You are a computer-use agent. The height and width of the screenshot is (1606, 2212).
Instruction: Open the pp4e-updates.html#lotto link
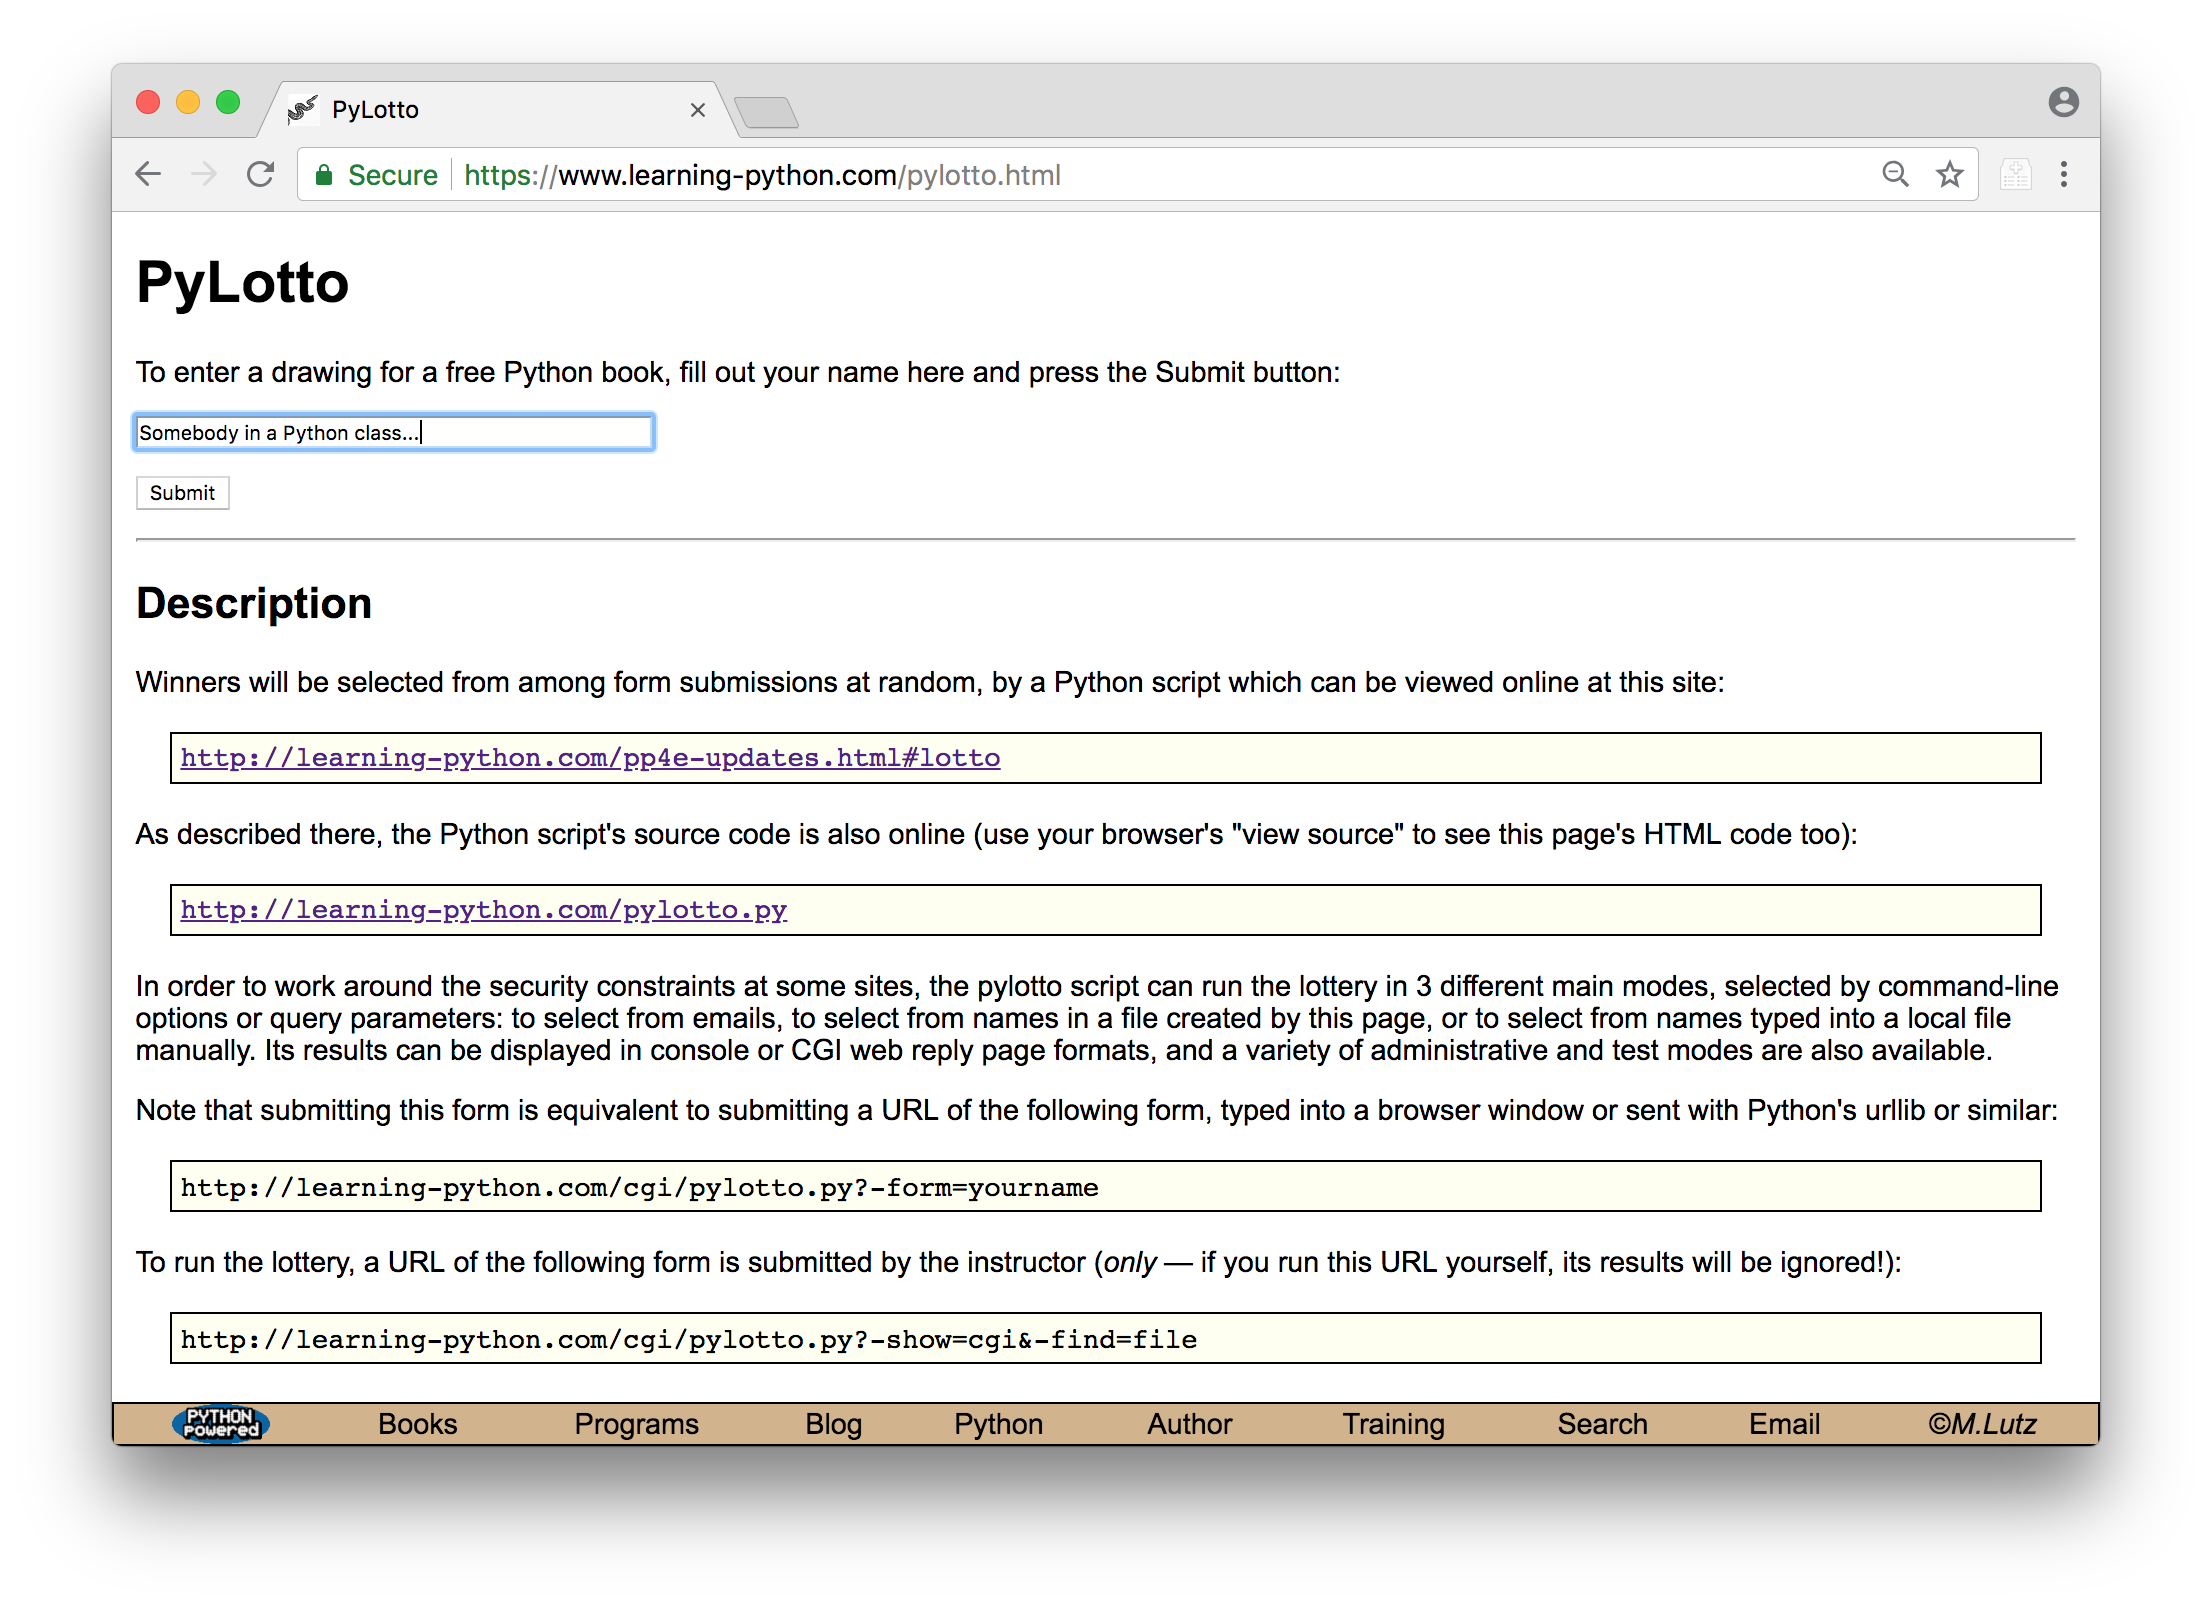(590, 758)
